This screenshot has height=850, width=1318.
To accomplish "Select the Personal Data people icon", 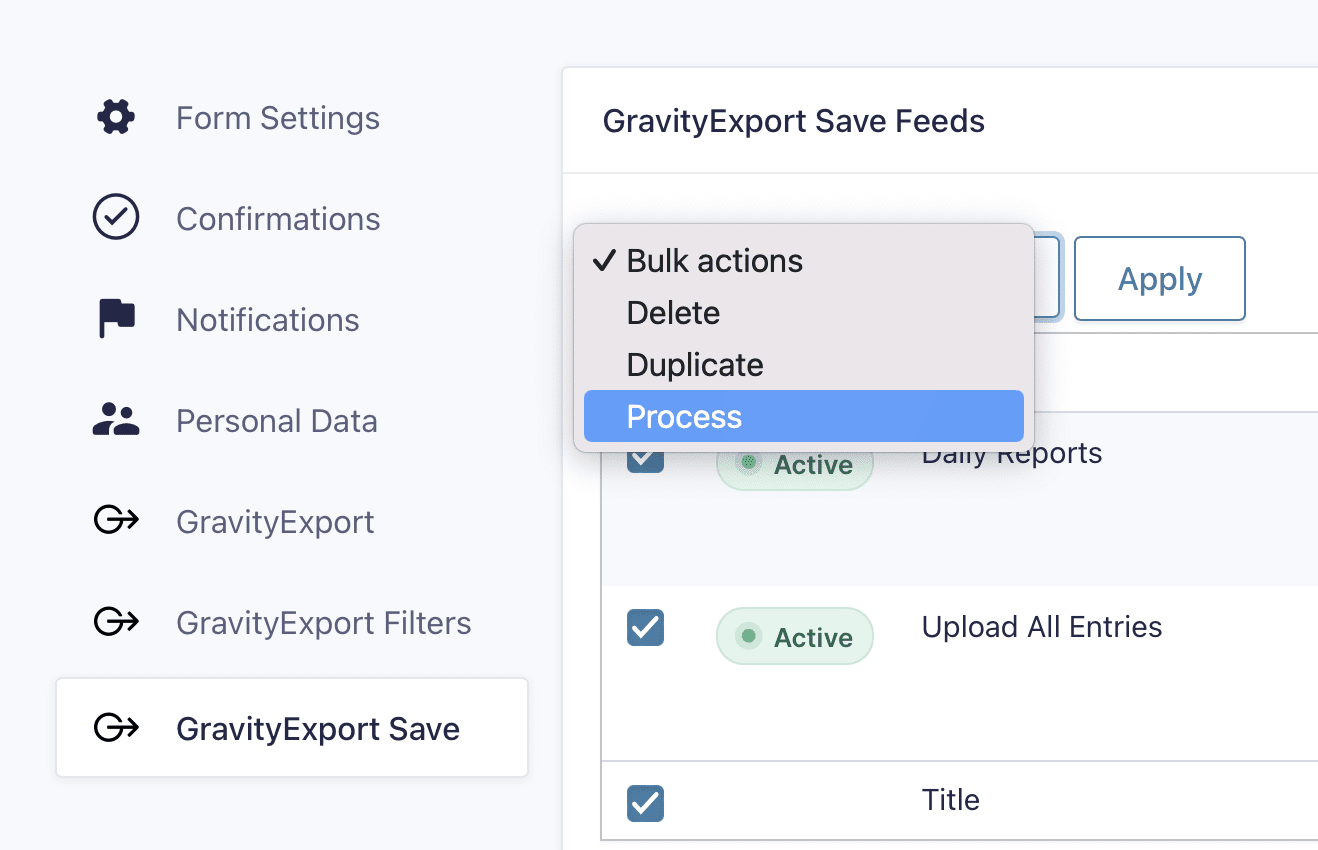I will (115, 420).
